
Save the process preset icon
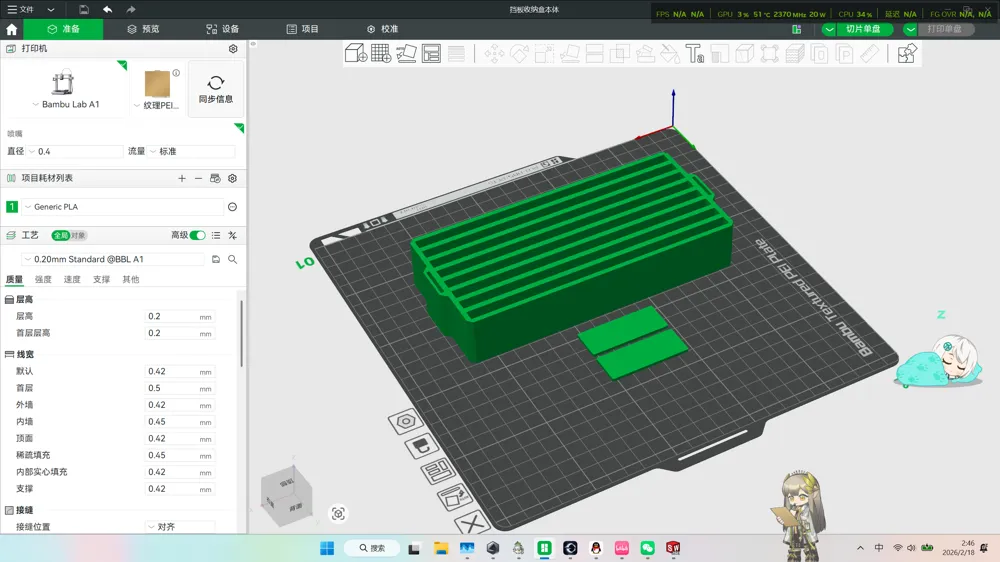pos(216,259)
